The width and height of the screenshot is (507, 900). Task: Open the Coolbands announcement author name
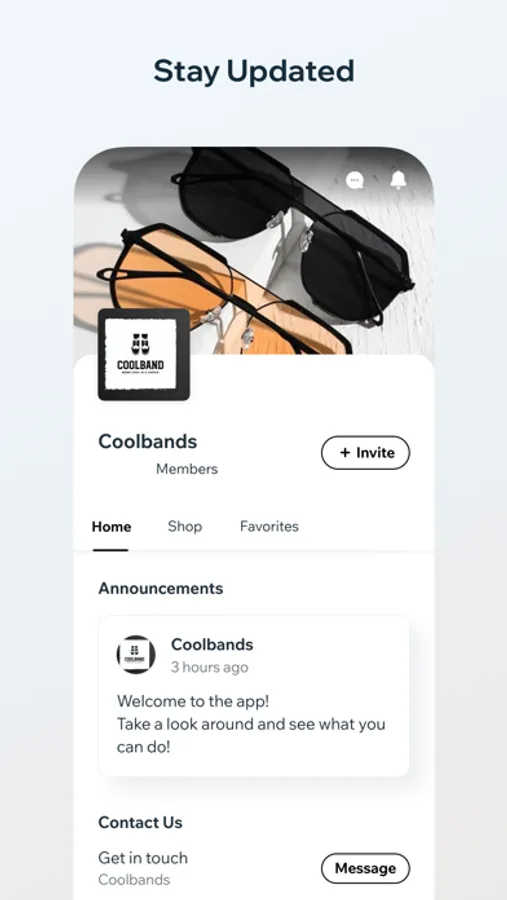click(212, 645)
